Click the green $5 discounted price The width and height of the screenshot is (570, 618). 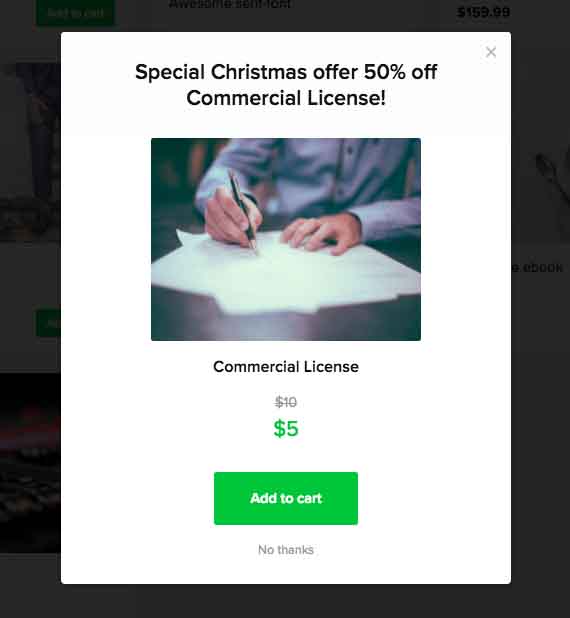pos(286,428)
